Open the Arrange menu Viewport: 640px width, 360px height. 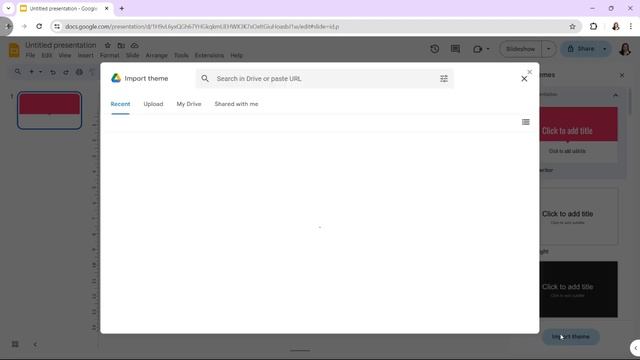click(156, 55)
